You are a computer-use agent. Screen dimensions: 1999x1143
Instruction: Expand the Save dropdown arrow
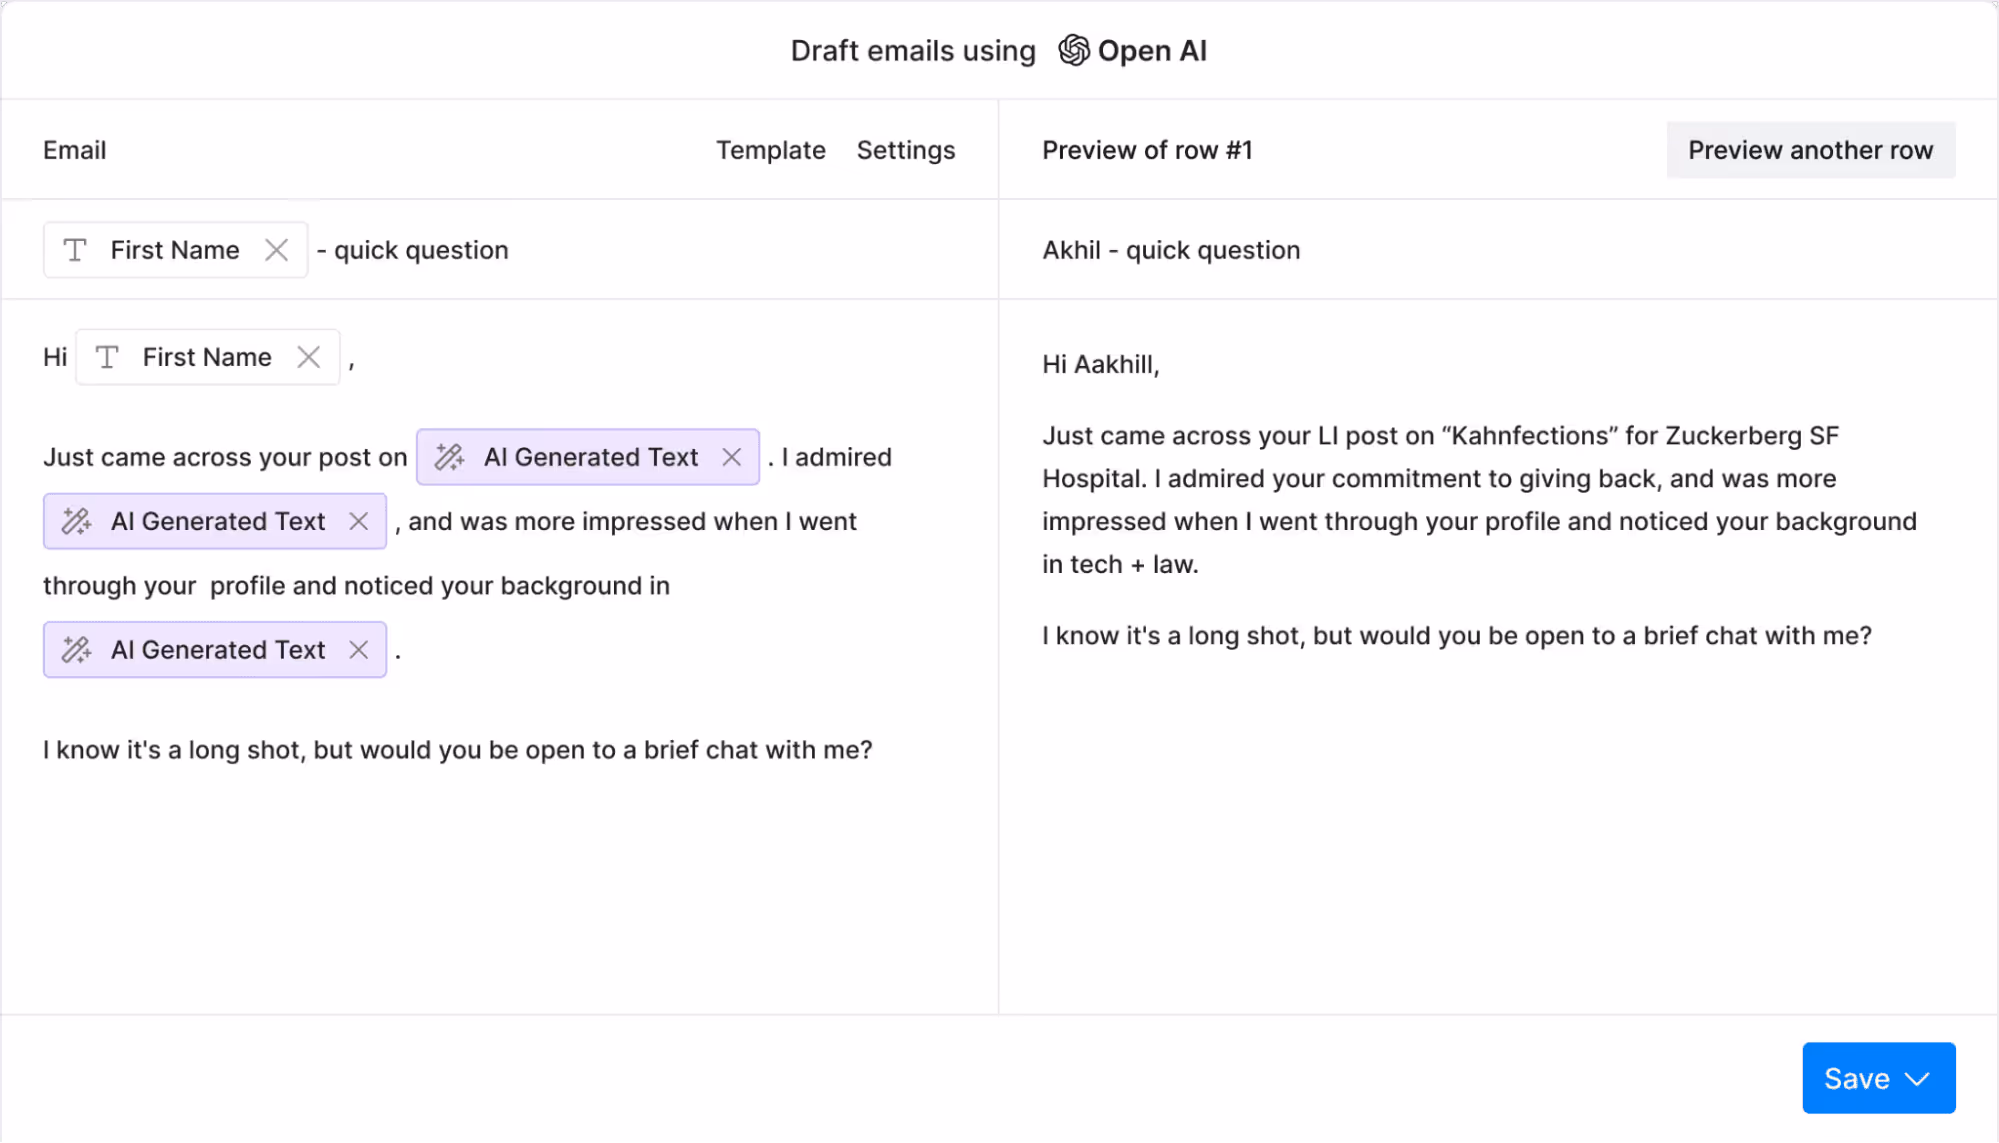[x=1917, y=1079]
